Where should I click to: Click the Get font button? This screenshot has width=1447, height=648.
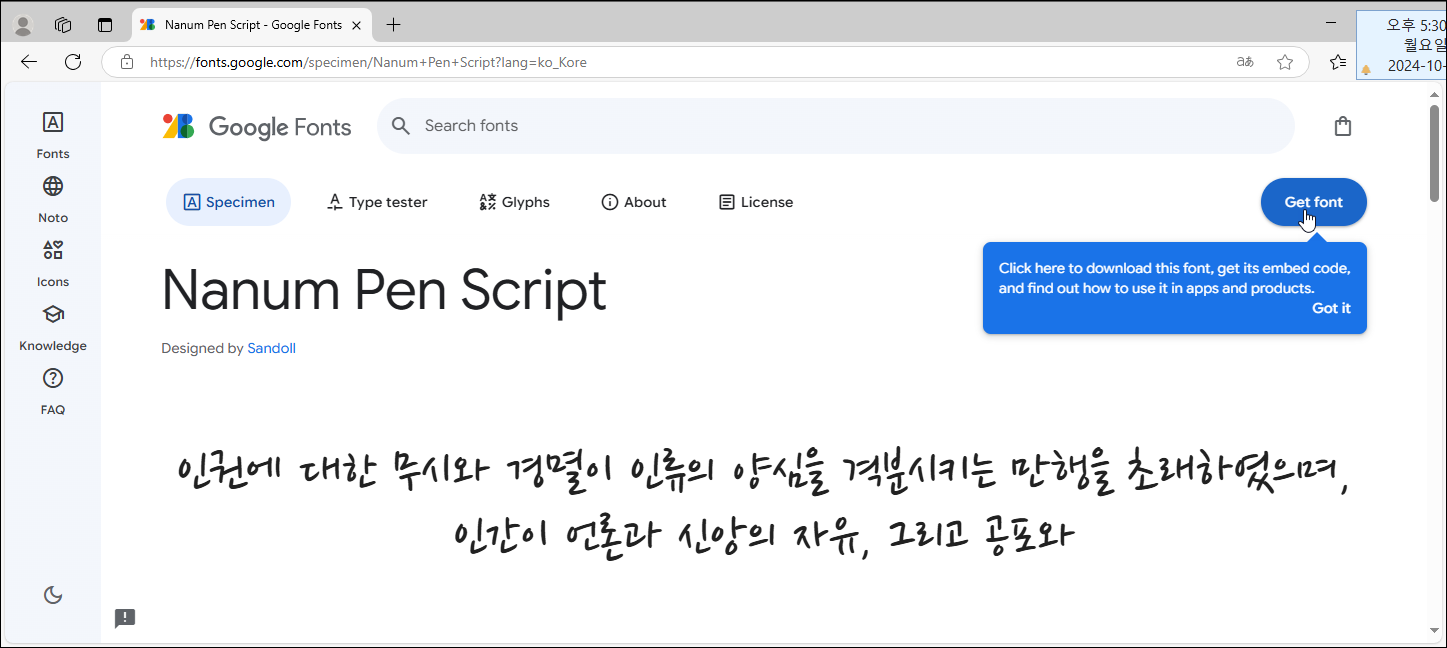point(1313,202)
